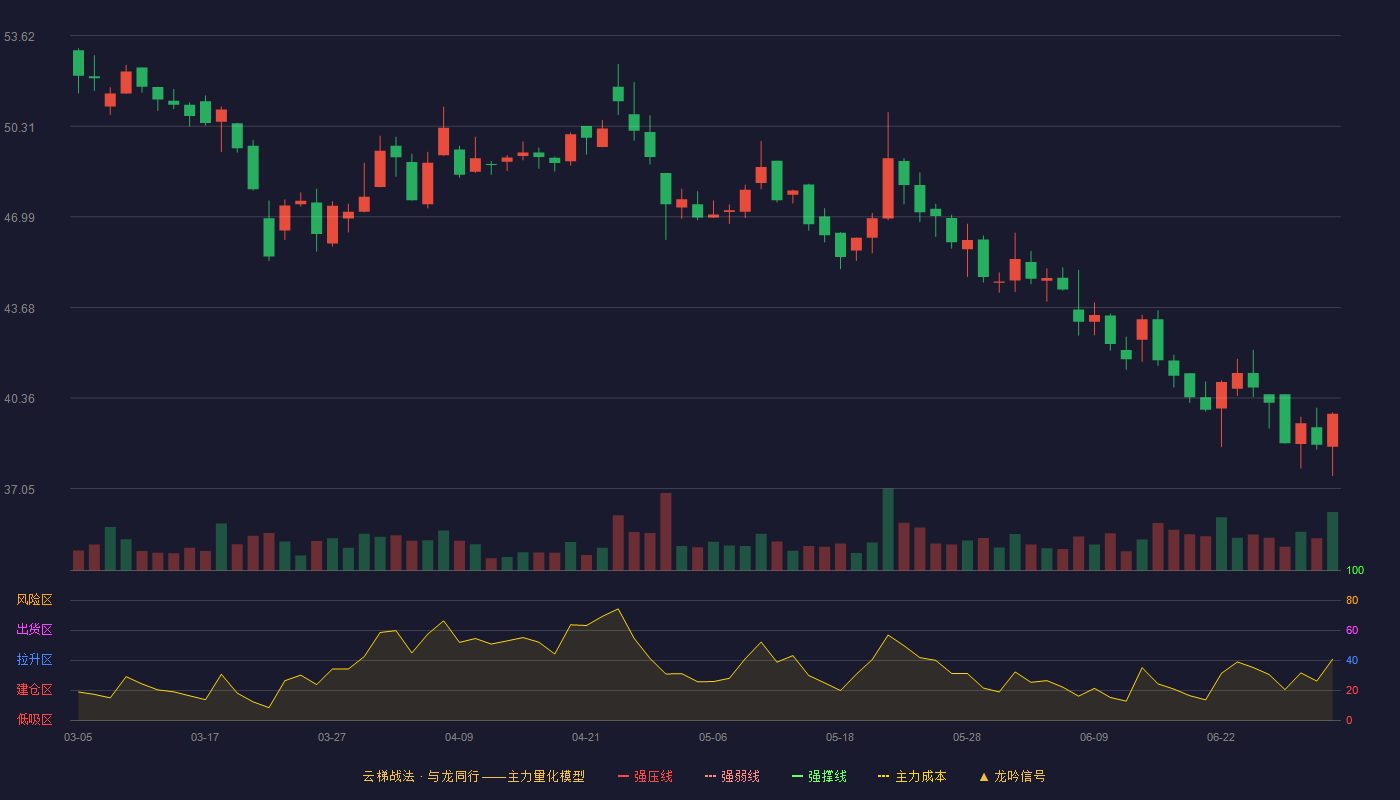Click the 37.05 price axis label
Viewport: 1400px width, 800px height.
19,490
